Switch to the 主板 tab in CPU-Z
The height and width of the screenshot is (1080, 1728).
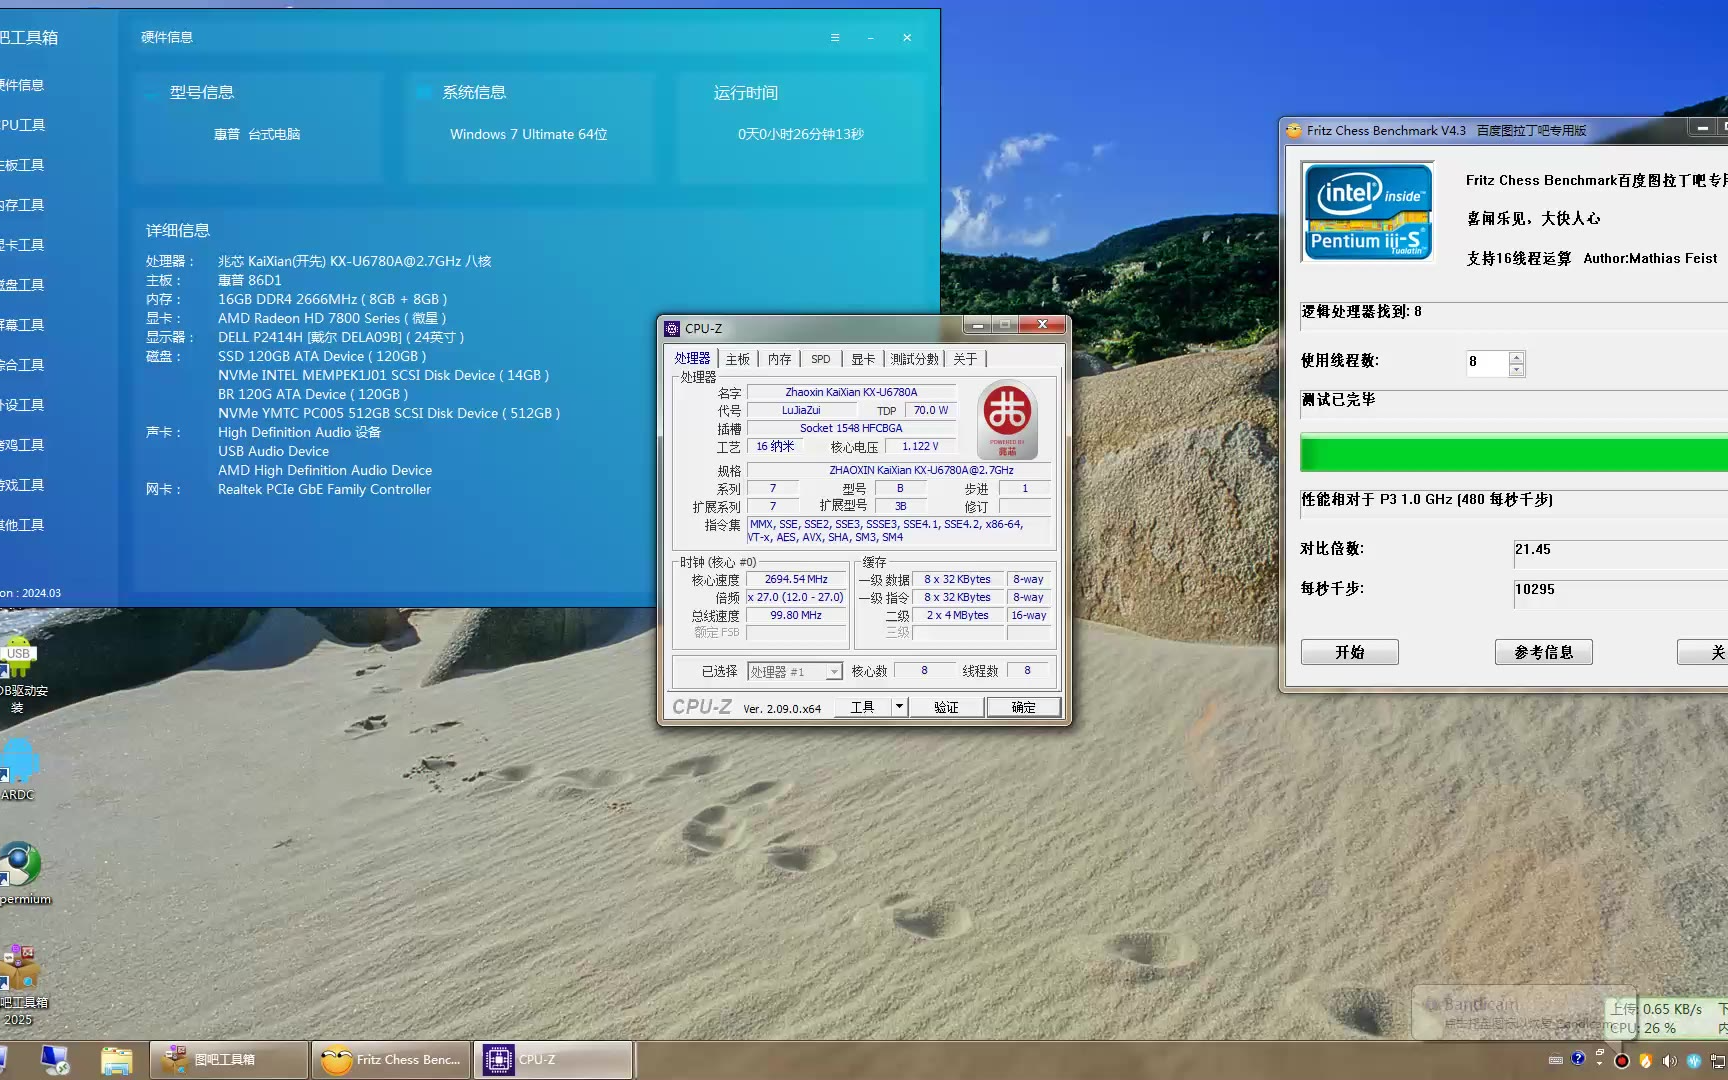738,359
